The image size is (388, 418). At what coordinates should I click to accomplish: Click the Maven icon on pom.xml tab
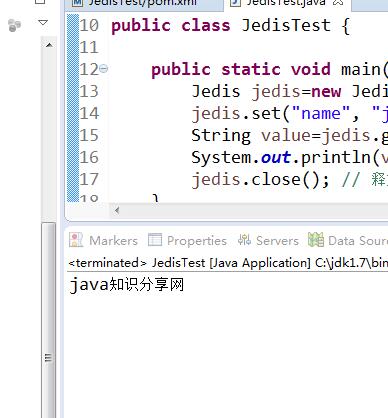pos(77,2)
